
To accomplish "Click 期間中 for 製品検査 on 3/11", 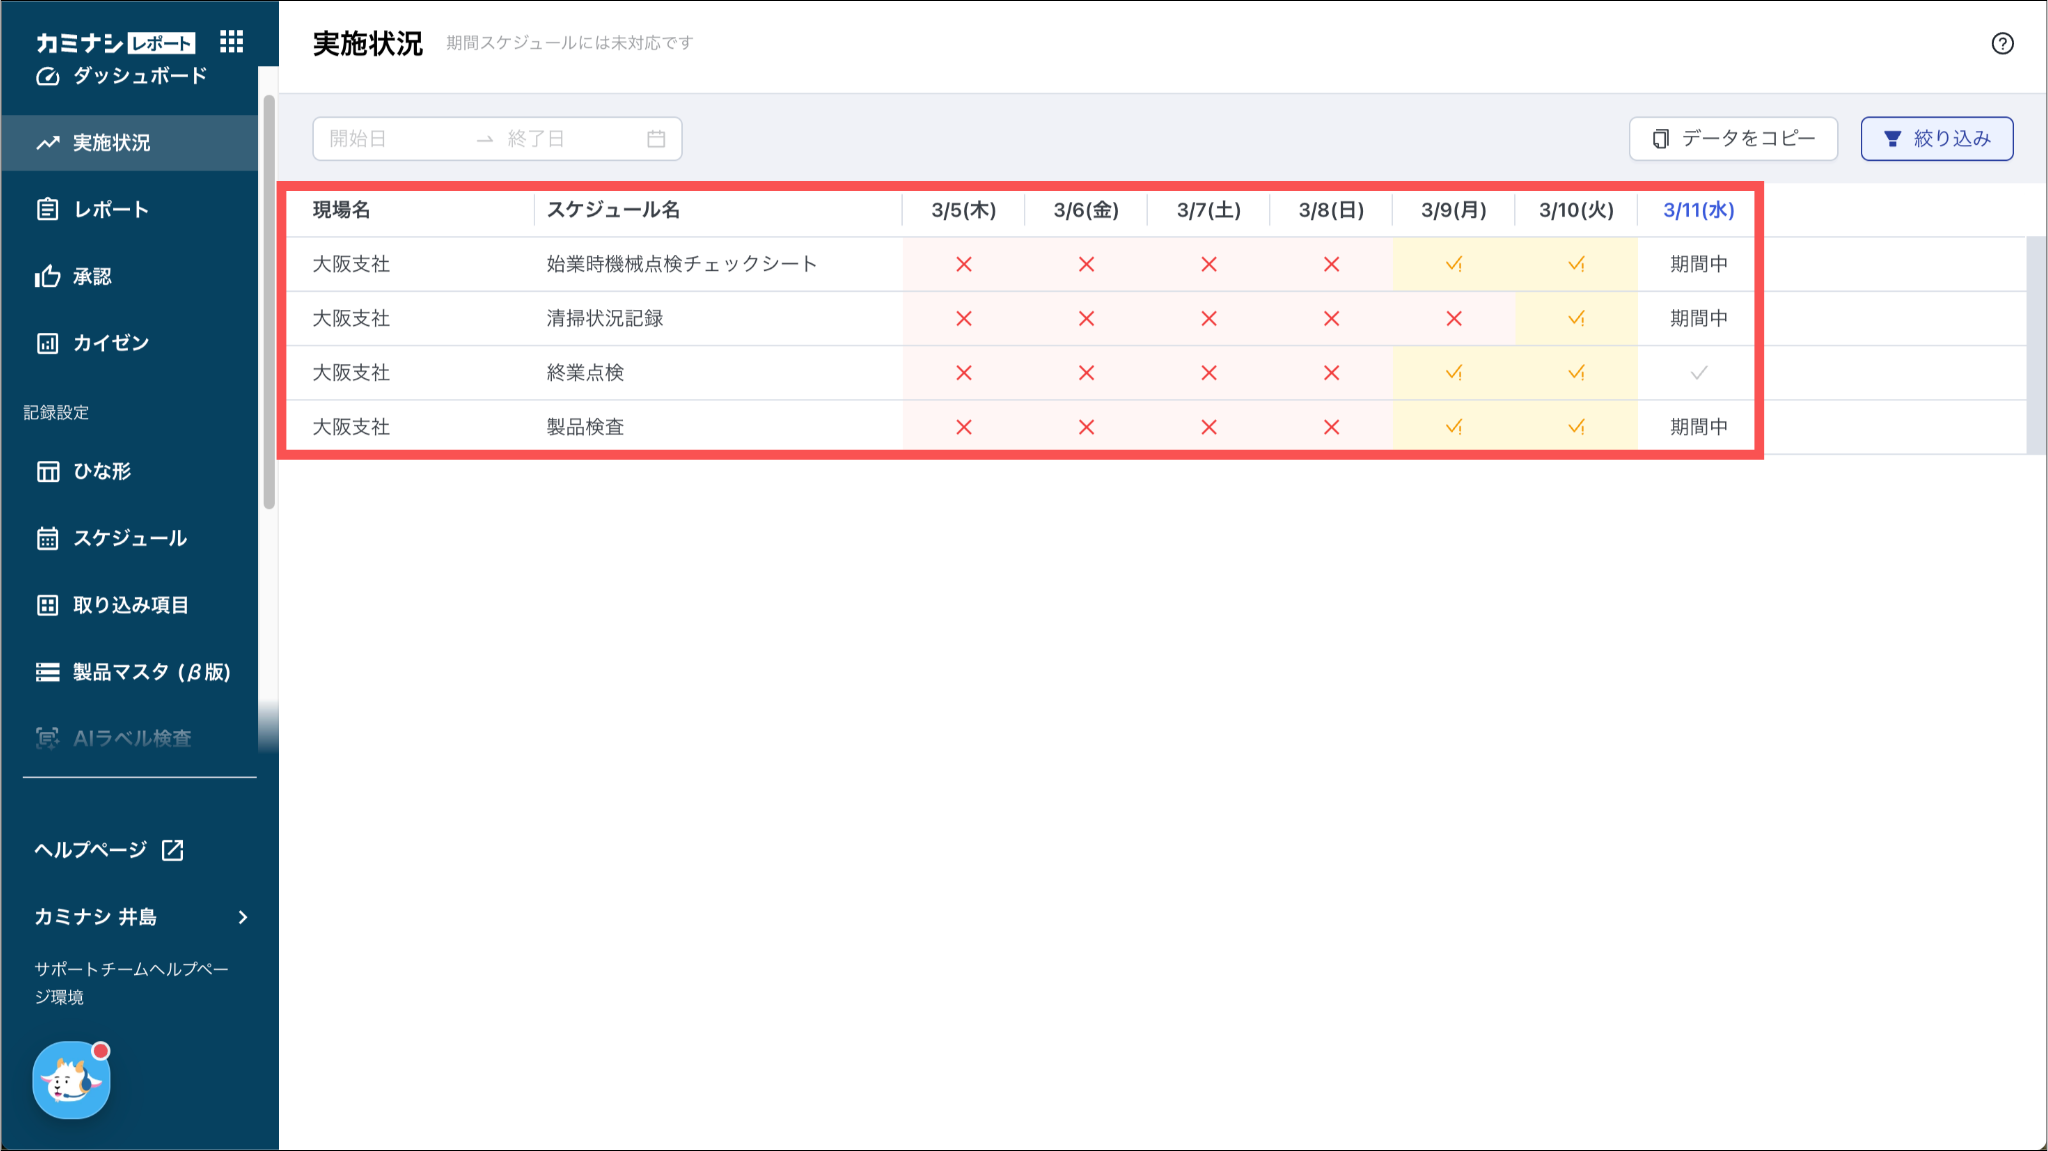I will coord(1698,427).
